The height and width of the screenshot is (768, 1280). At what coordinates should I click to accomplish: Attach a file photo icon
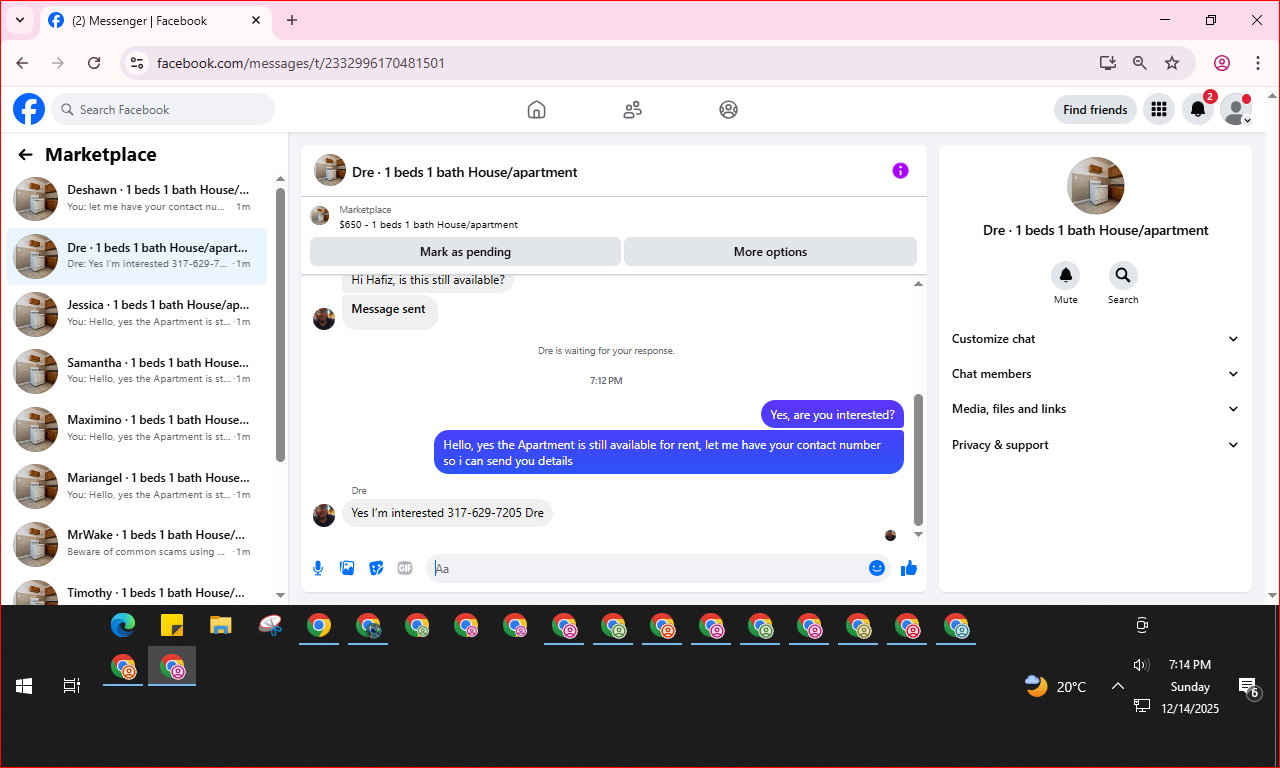[347, 568]
